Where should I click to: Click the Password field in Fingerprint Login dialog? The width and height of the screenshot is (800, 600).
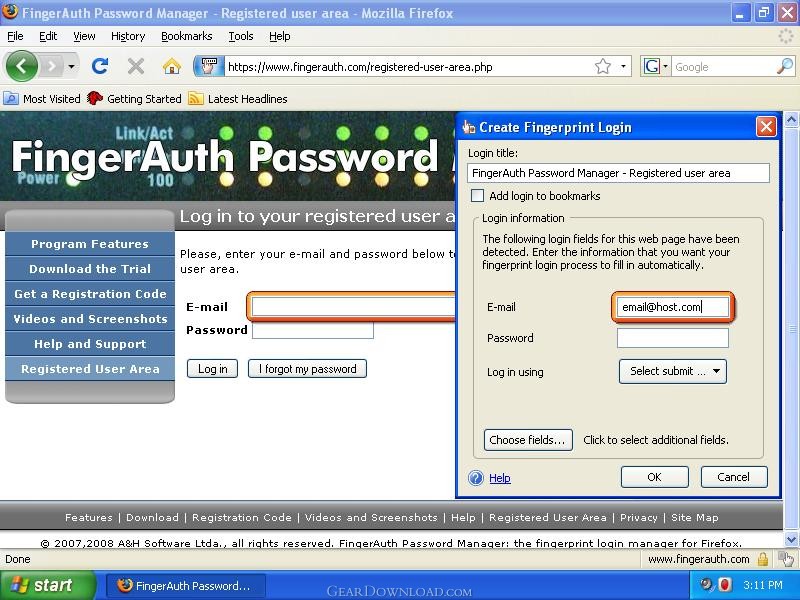tap(672, 338)
